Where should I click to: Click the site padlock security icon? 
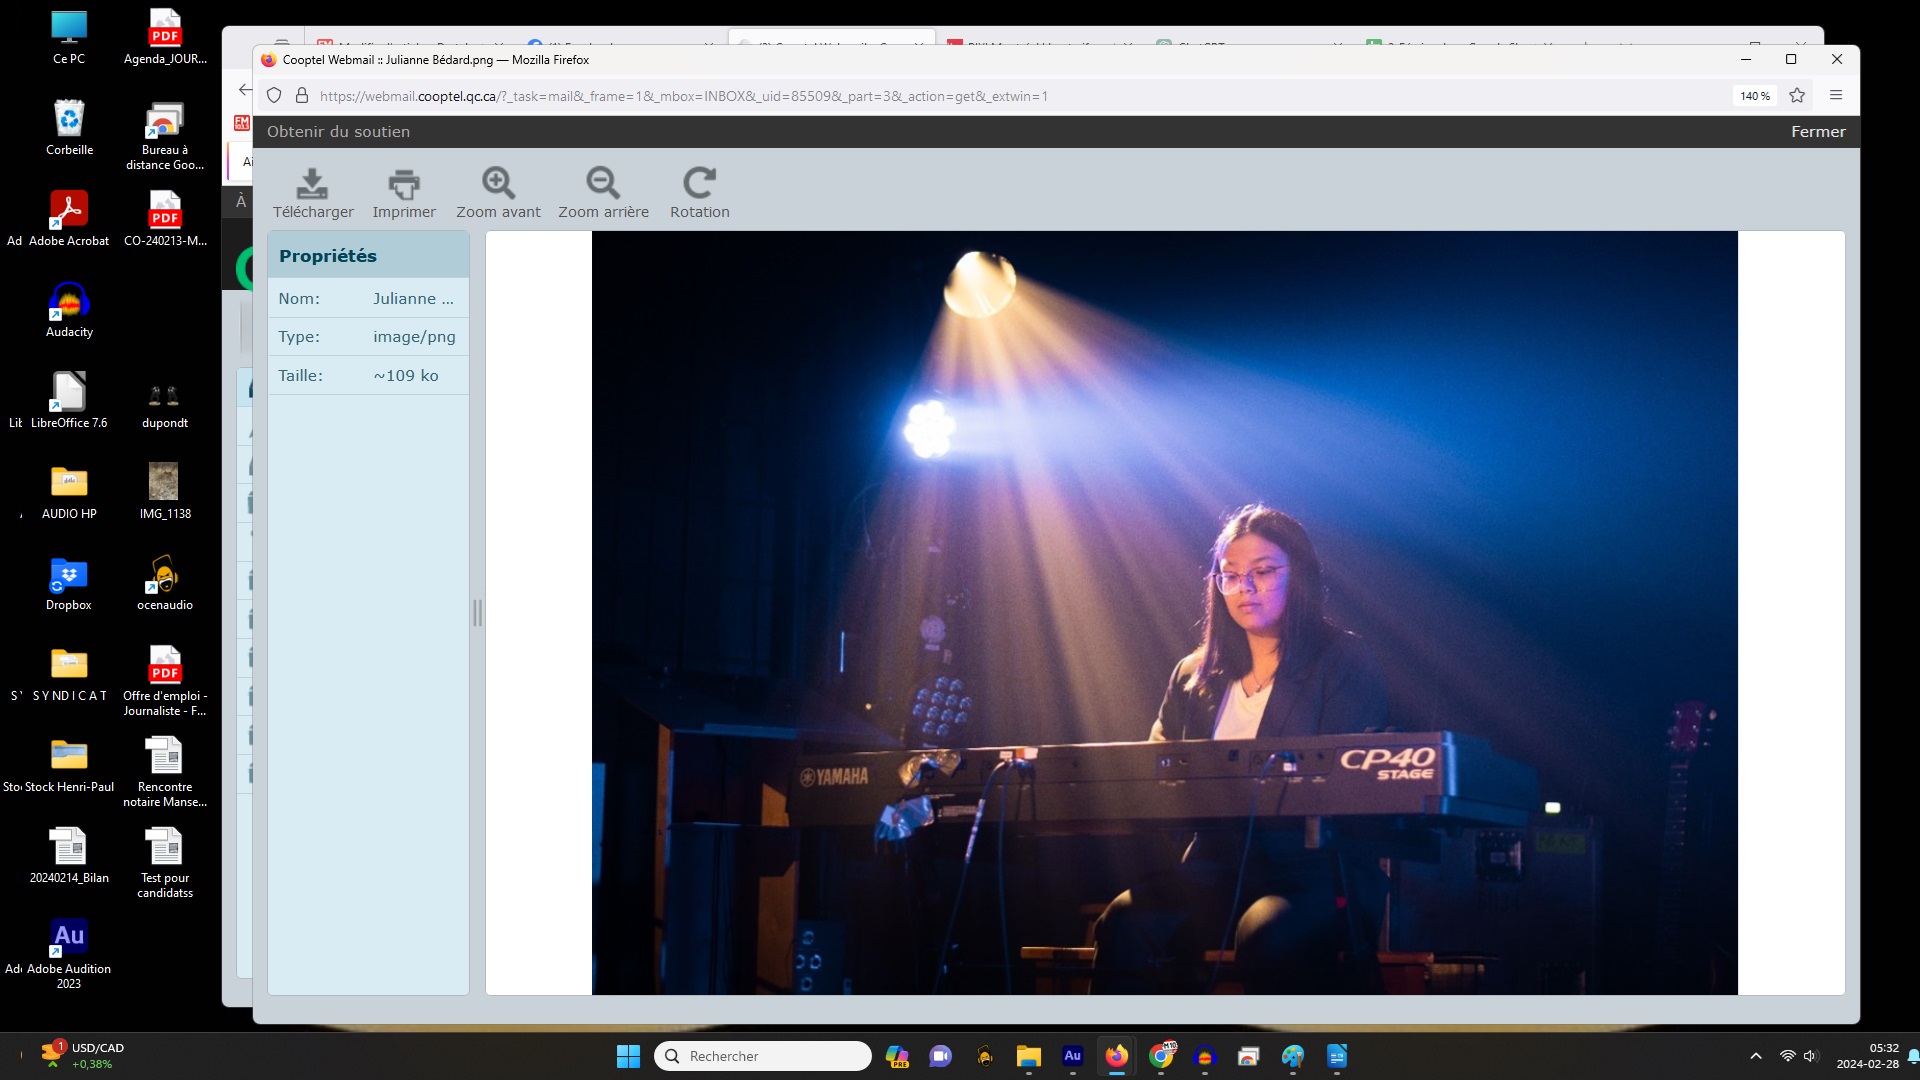[301, 96]
